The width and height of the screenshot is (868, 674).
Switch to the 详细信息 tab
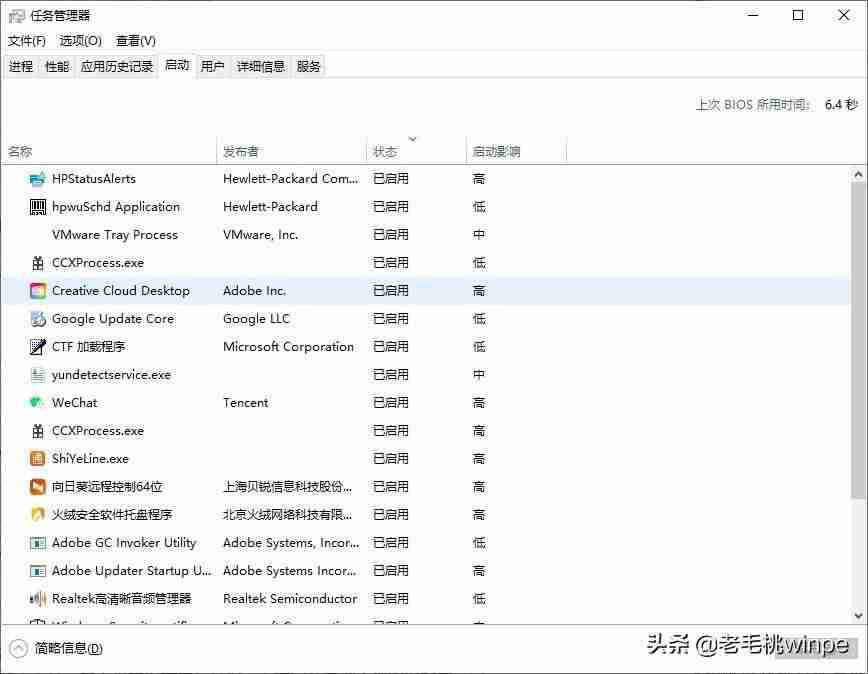point(261,67)
